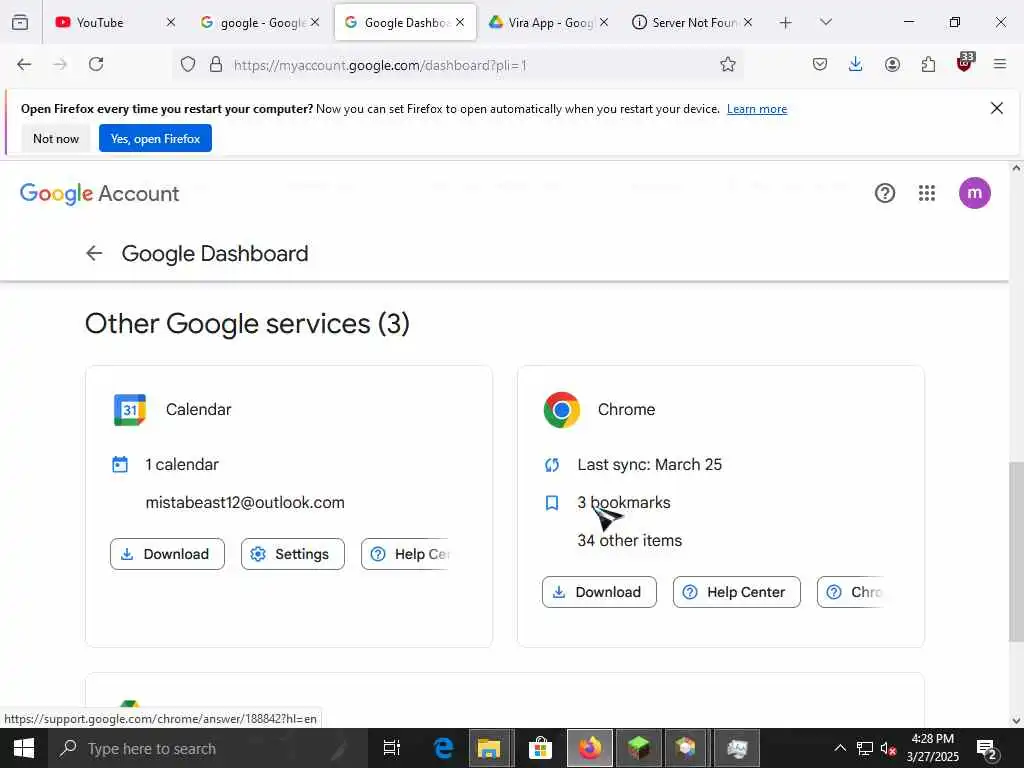
Task: Open Task View on taskbar
Action: pos(392,748)
